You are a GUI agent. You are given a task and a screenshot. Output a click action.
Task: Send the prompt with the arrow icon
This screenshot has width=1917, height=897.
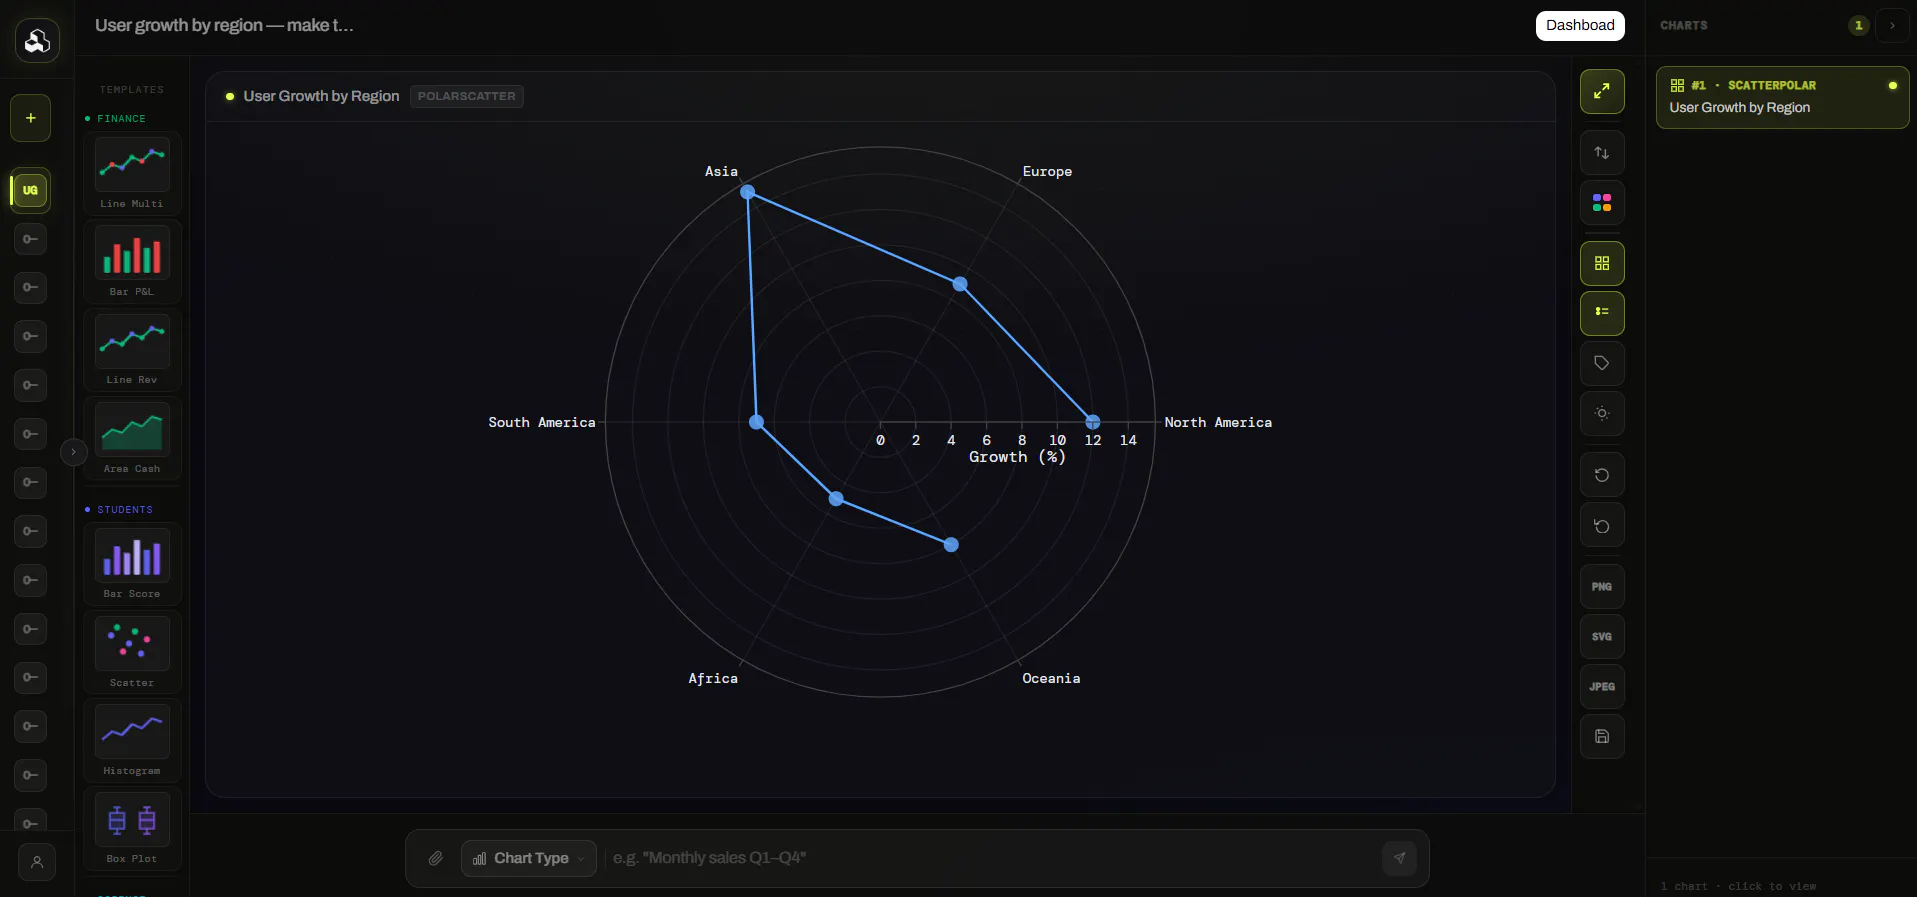pyautogui.click(x=1399, y=858)
